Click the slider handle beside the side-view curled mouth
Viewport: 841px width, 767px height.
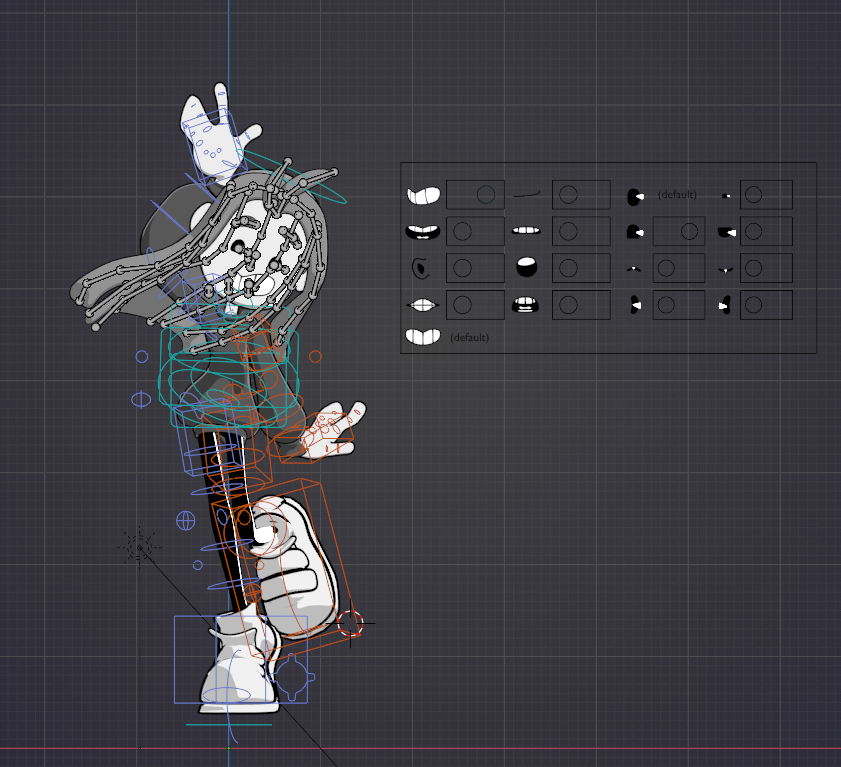462,268
